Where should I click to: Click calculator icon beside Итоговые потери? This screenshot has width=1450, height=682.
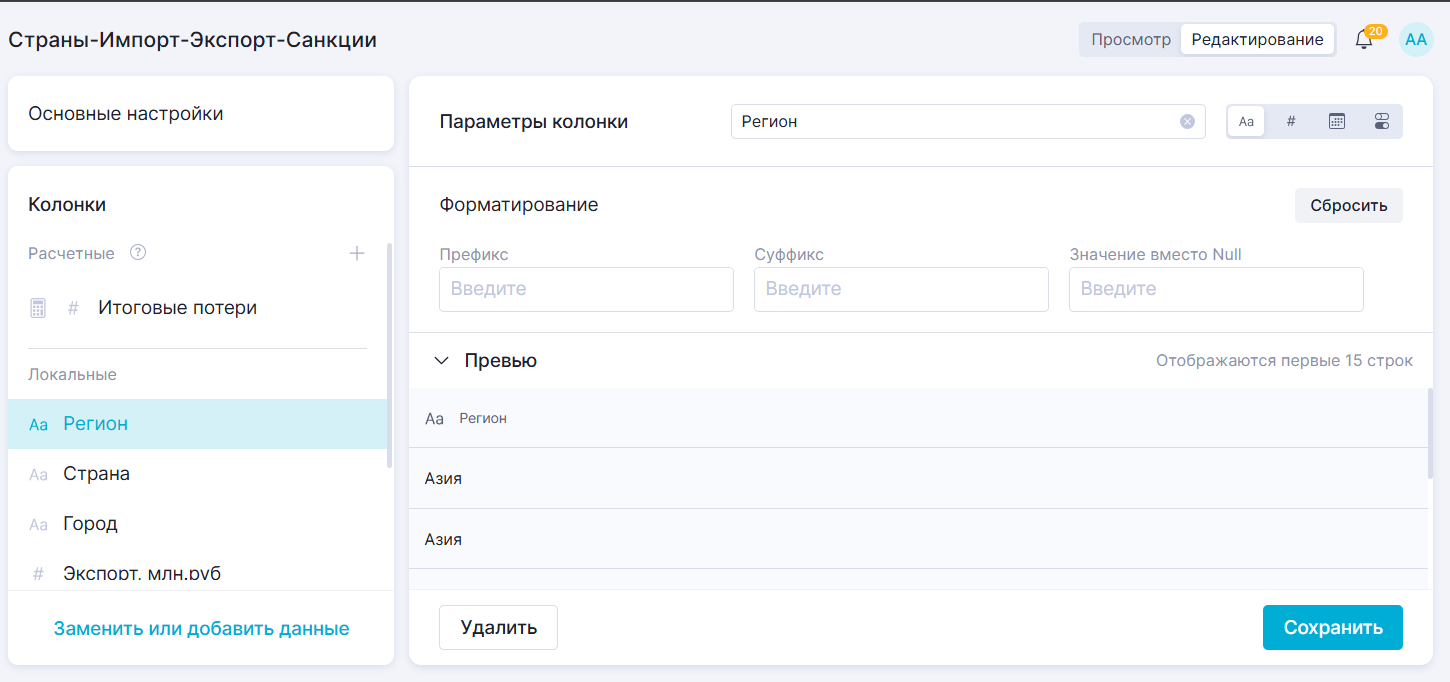pyautogui.click(x=38, y=308)
